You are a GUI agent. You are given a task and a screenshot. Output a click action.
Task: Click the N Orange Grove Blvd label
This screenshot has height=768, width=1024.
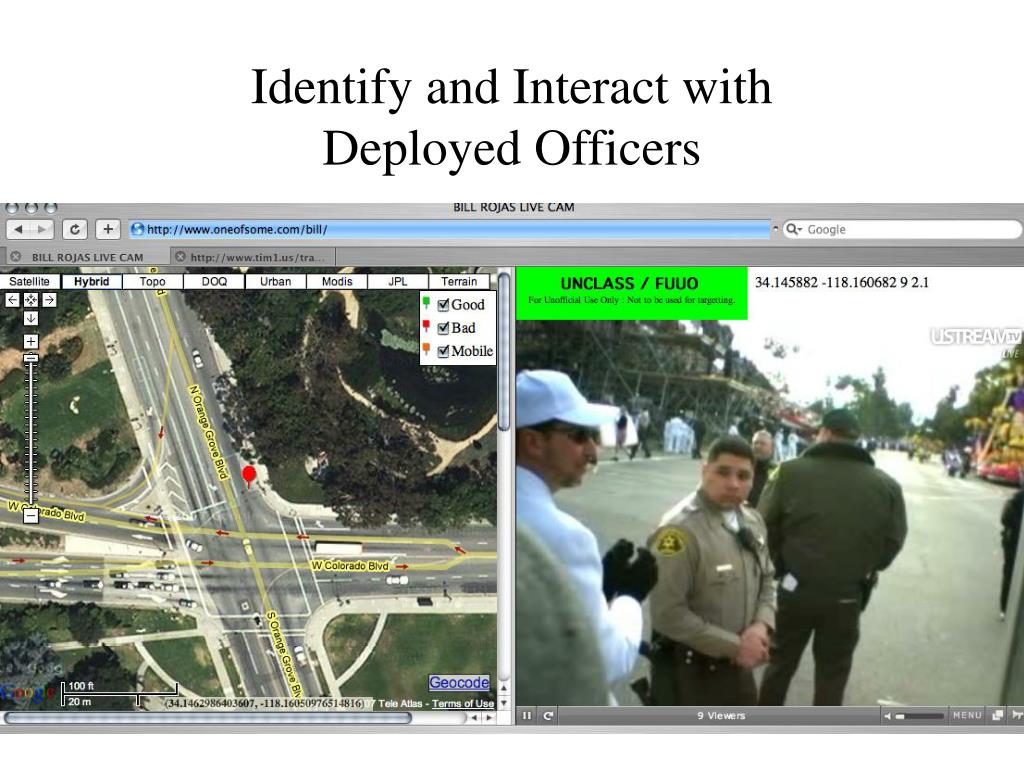(208, 432)
